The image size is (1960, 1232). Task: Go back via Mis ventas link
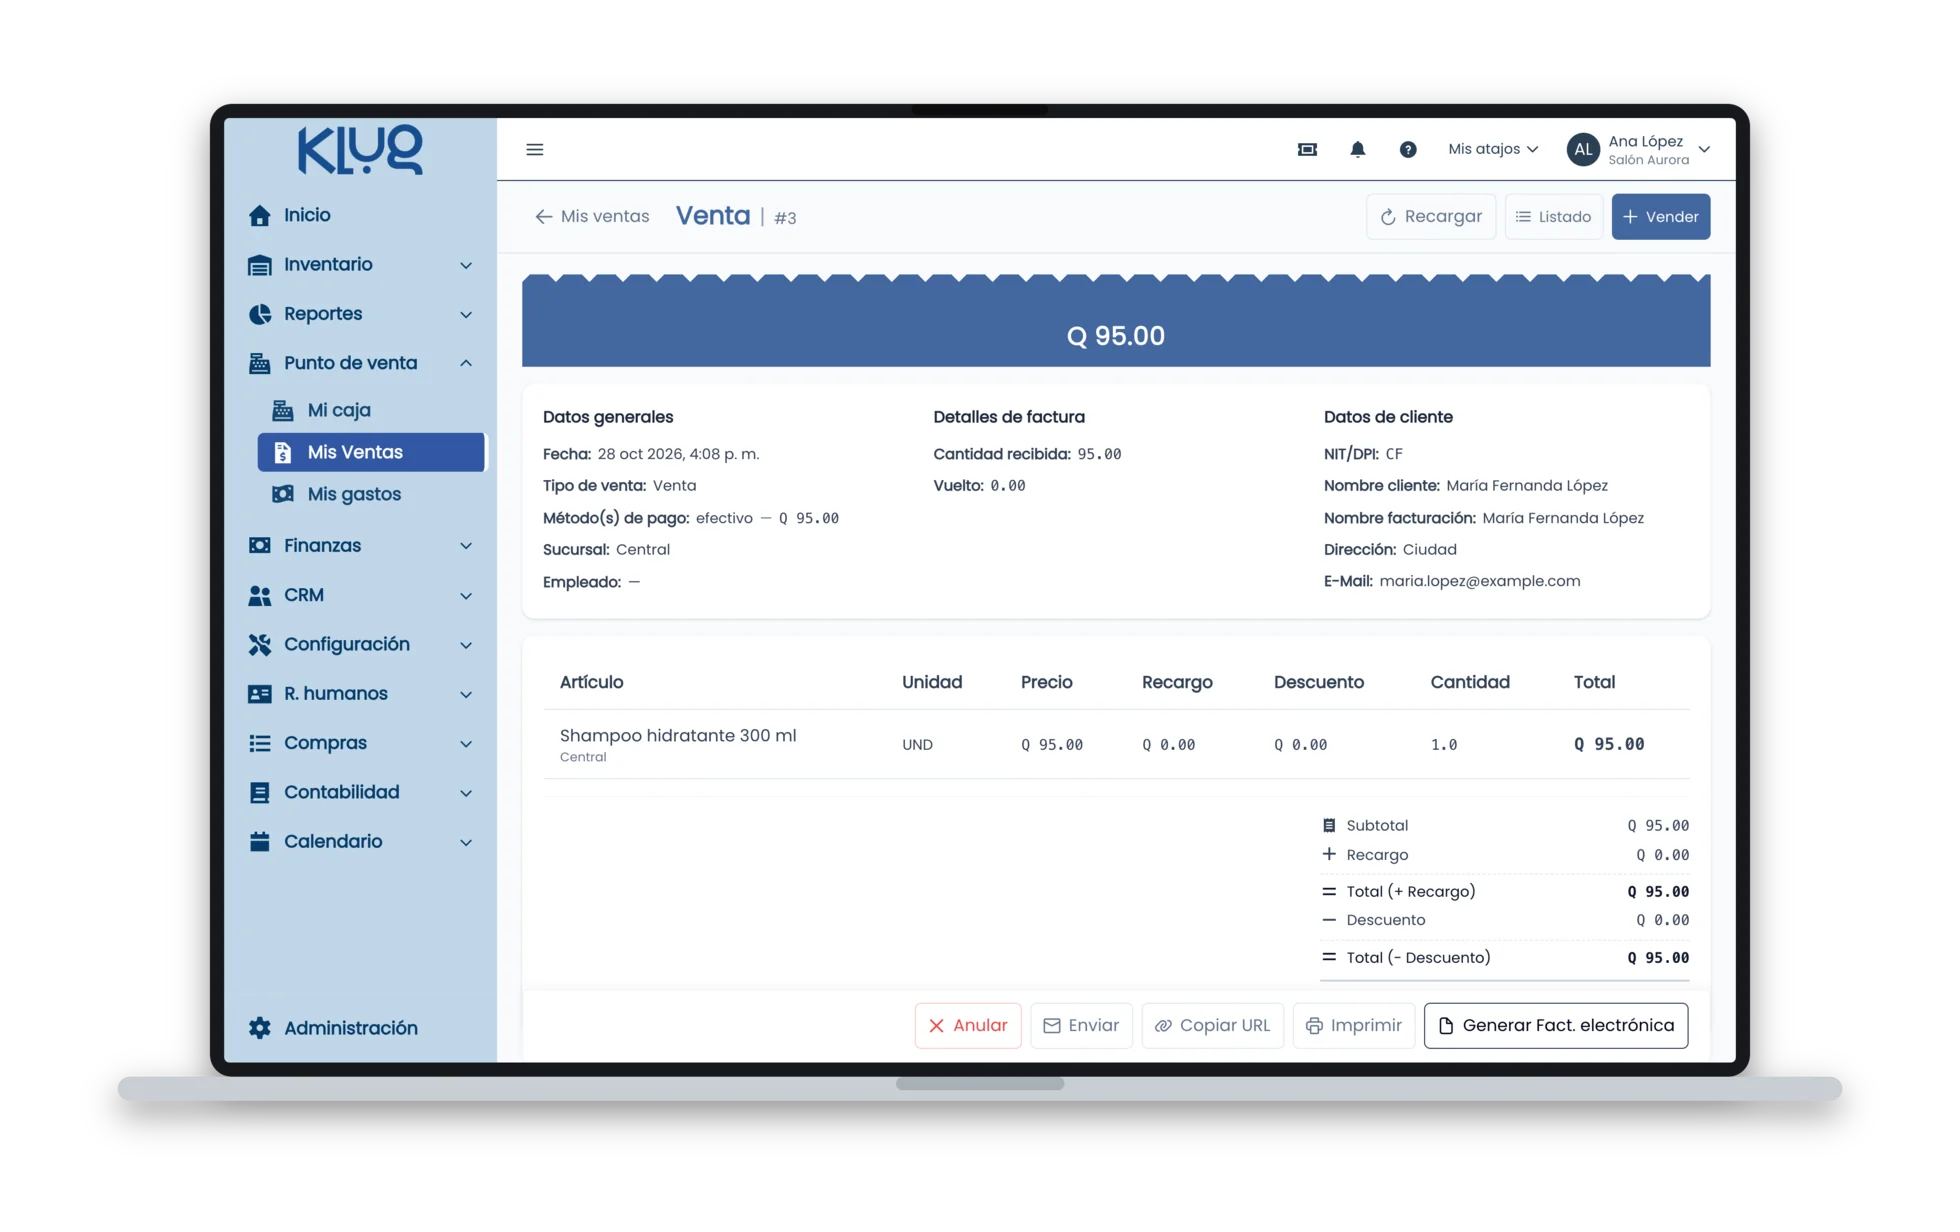592,216
